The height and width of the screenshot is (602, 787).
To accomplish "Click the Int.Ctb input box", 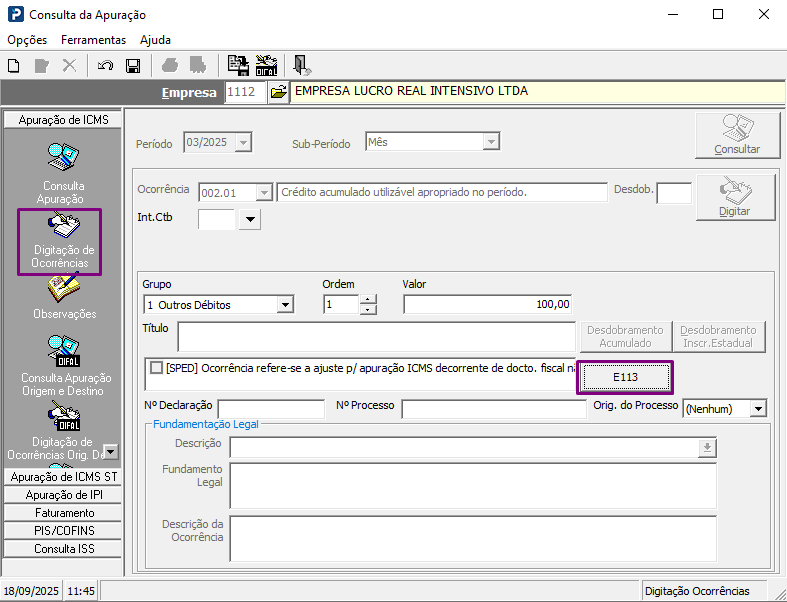I will click(217, 219).
